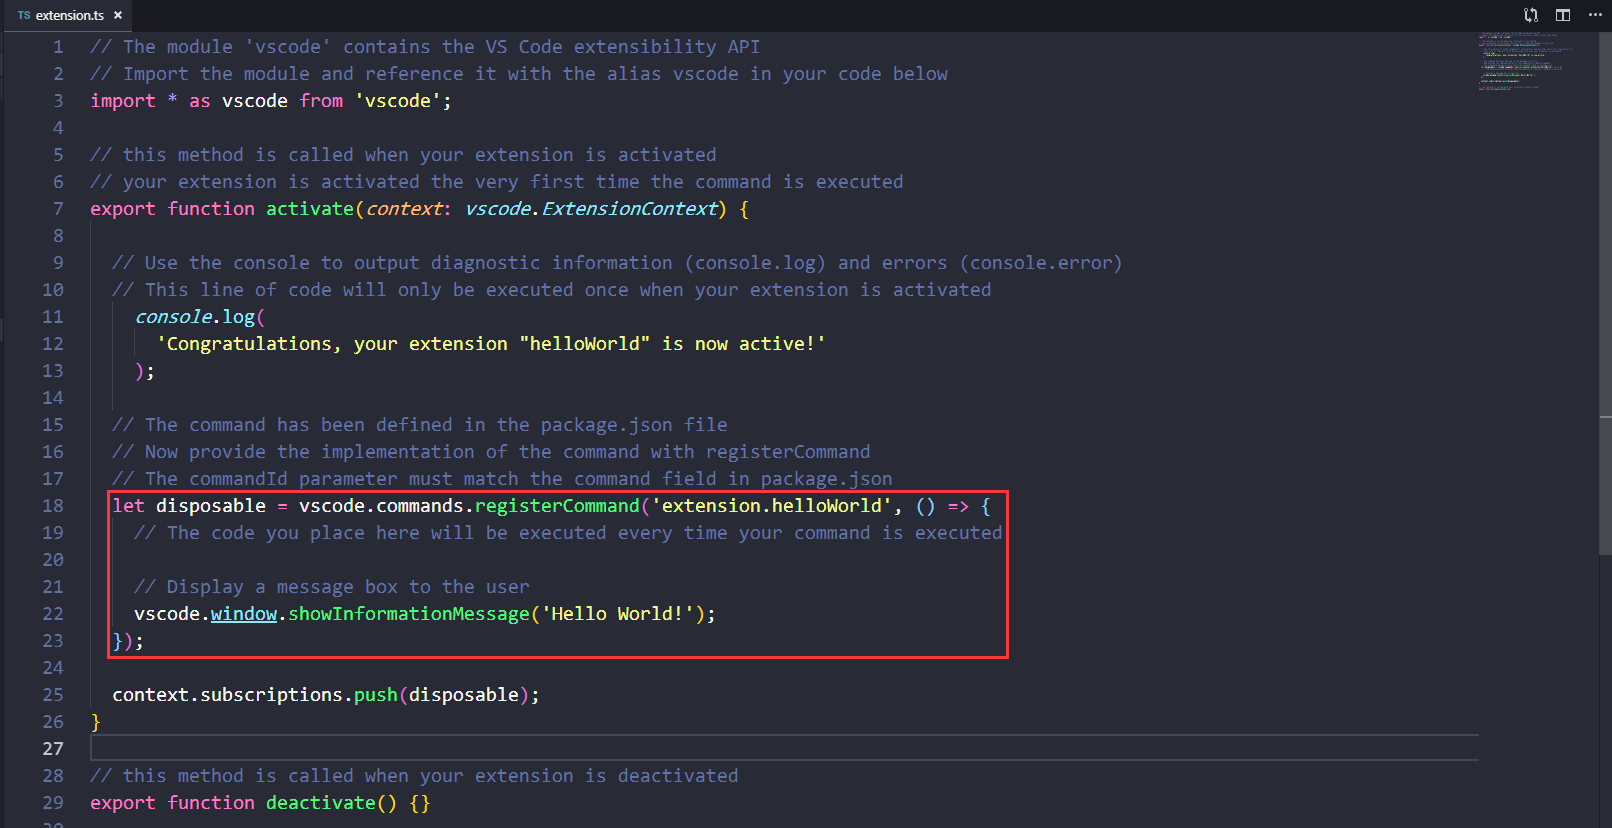Click the activate function name
The width and height of the screenshot is (1612, 828).
tap(309, 209)
